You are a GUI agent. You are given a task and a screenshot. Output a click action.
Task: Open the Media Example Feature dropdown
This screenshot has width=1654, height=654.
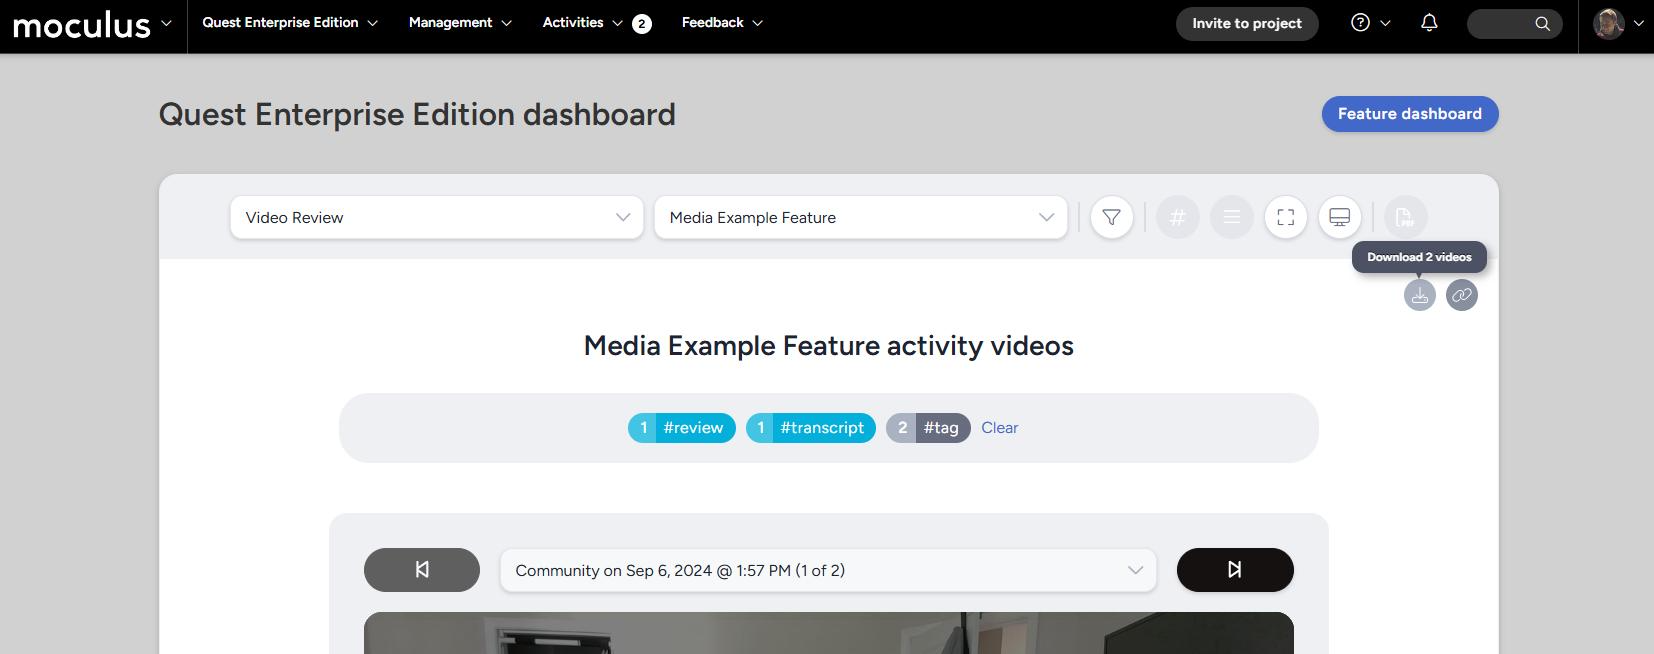pyautogui.click(x=860, y=217)
